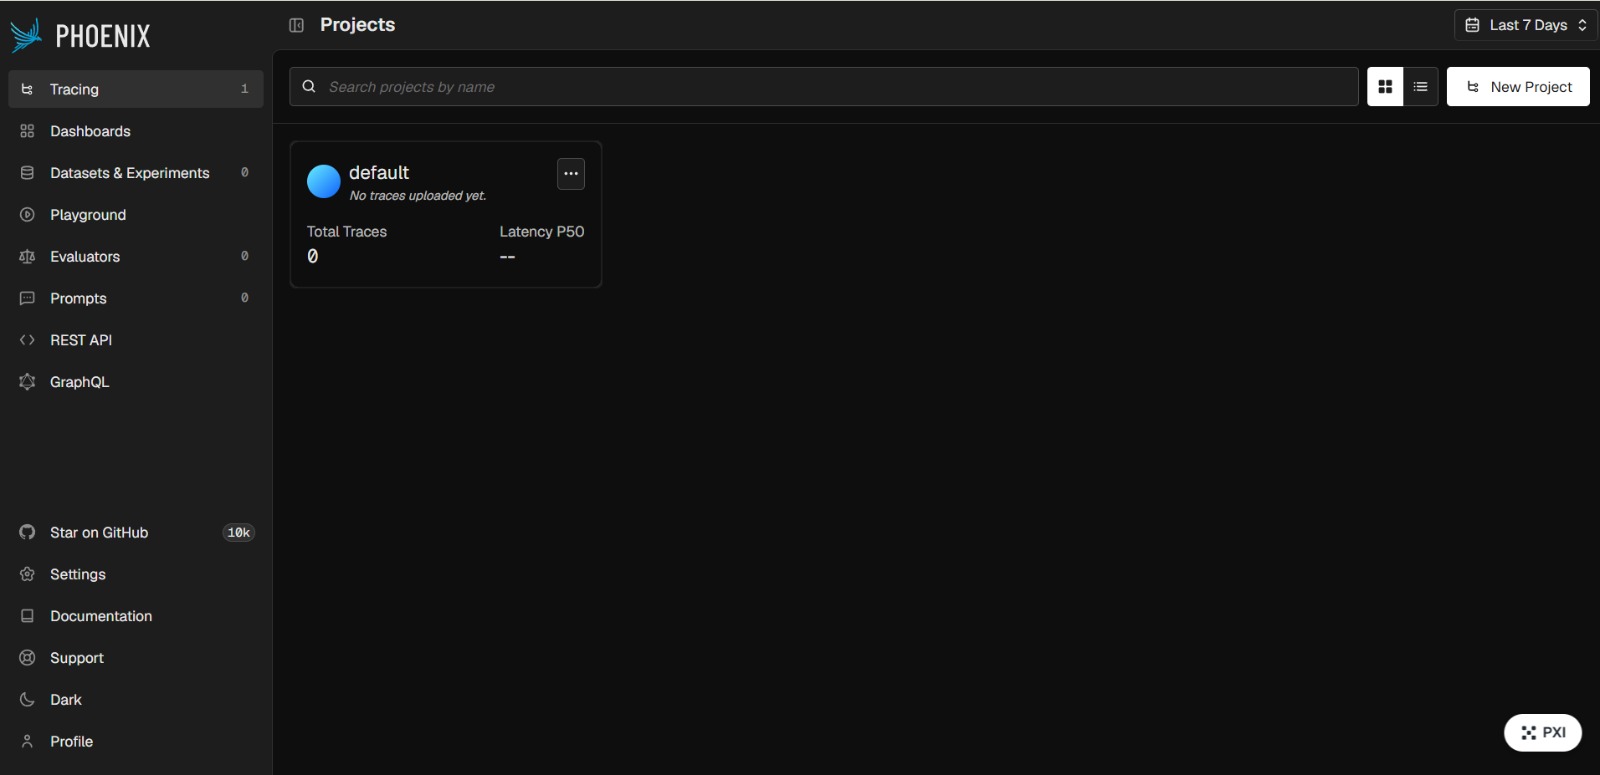
Task: Click the 10k GitHub stars badge
Action: [x=238, y=532]
